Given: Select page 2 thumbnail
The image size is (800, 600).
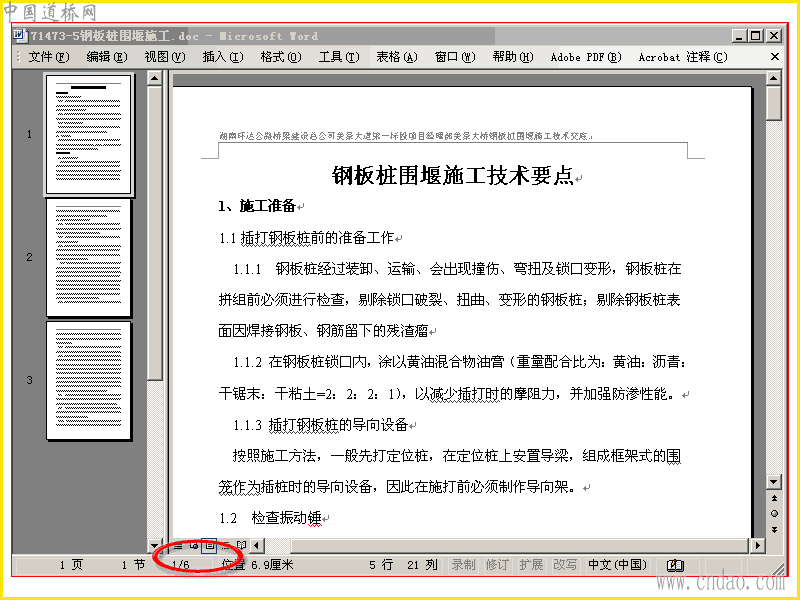Looking at the screenshot, I should point(89,258).
